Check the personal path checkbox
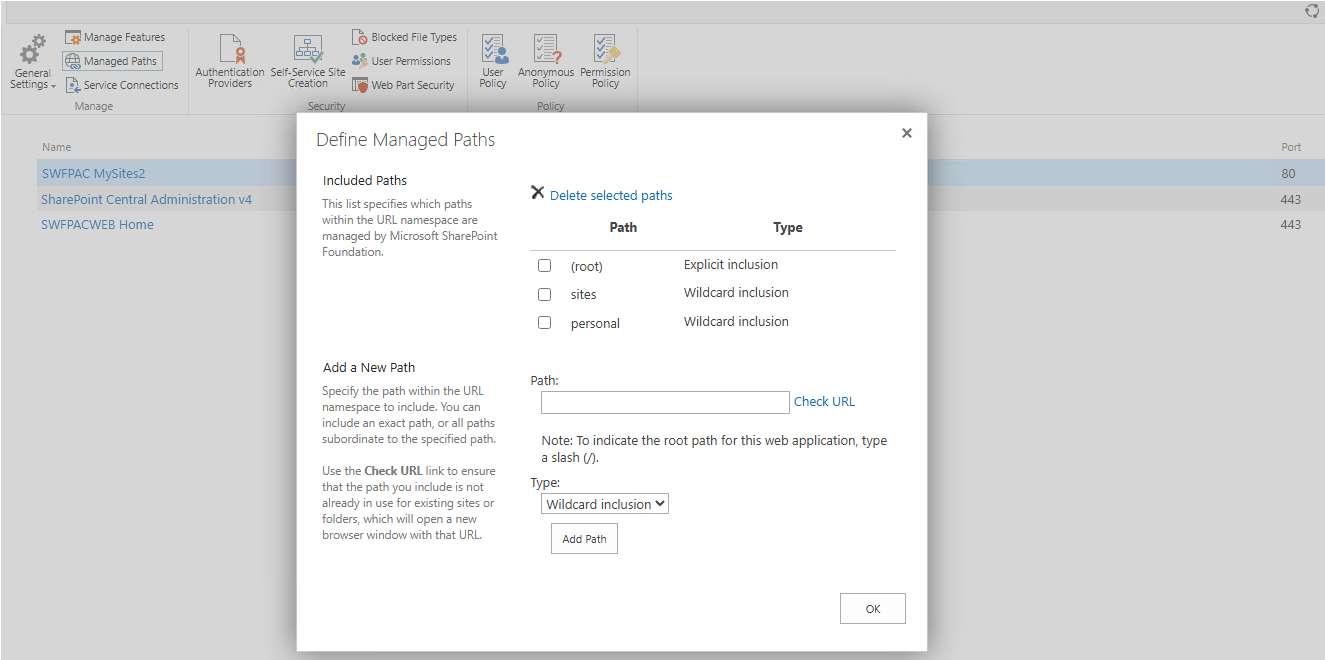The height and width of the screenshot is (660, 1325). click(545, 323)
